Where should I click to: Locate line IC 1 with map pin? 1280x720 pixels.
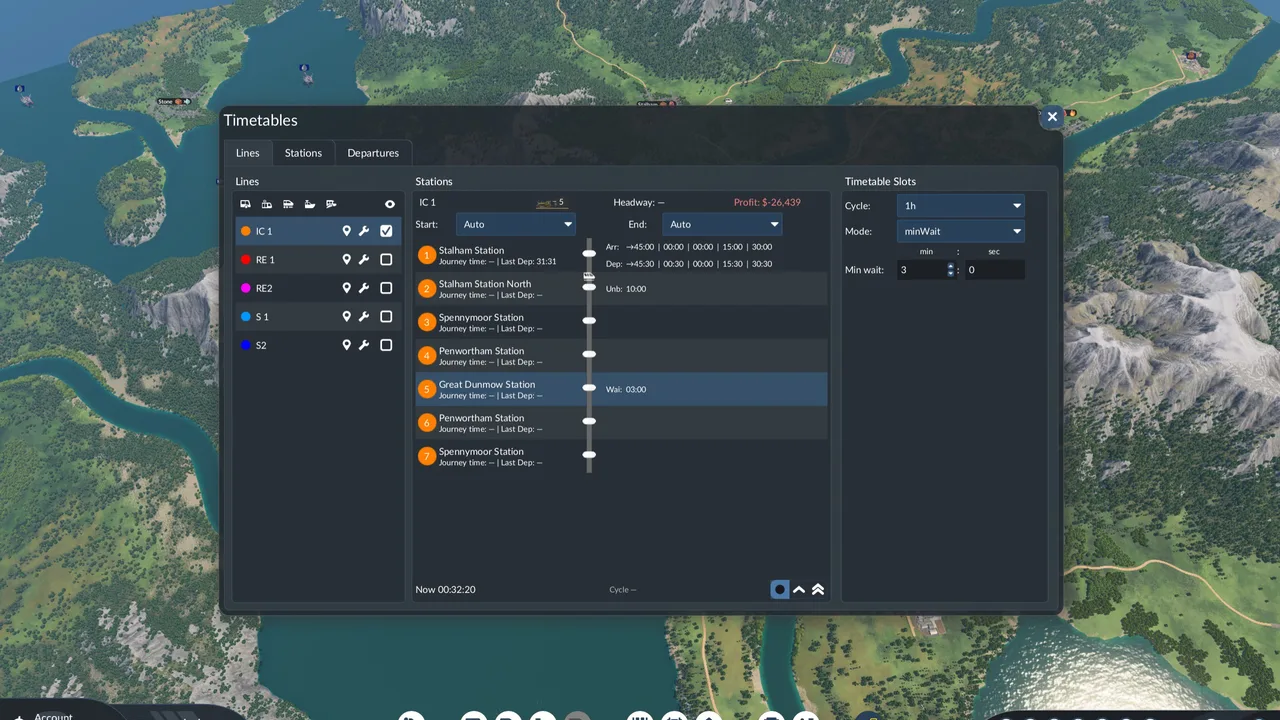pos(347,231)
